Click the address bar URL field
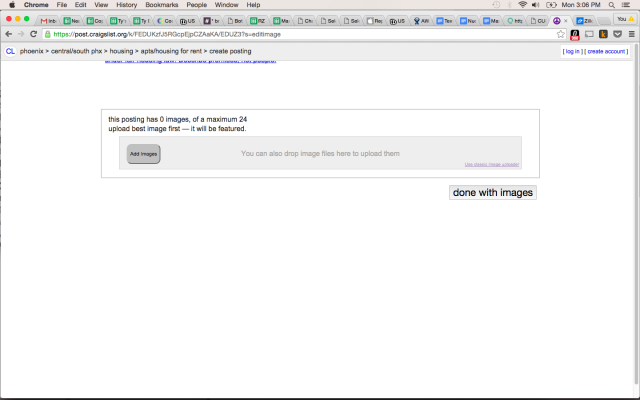 pyautogui.click(x=300, y=34)
